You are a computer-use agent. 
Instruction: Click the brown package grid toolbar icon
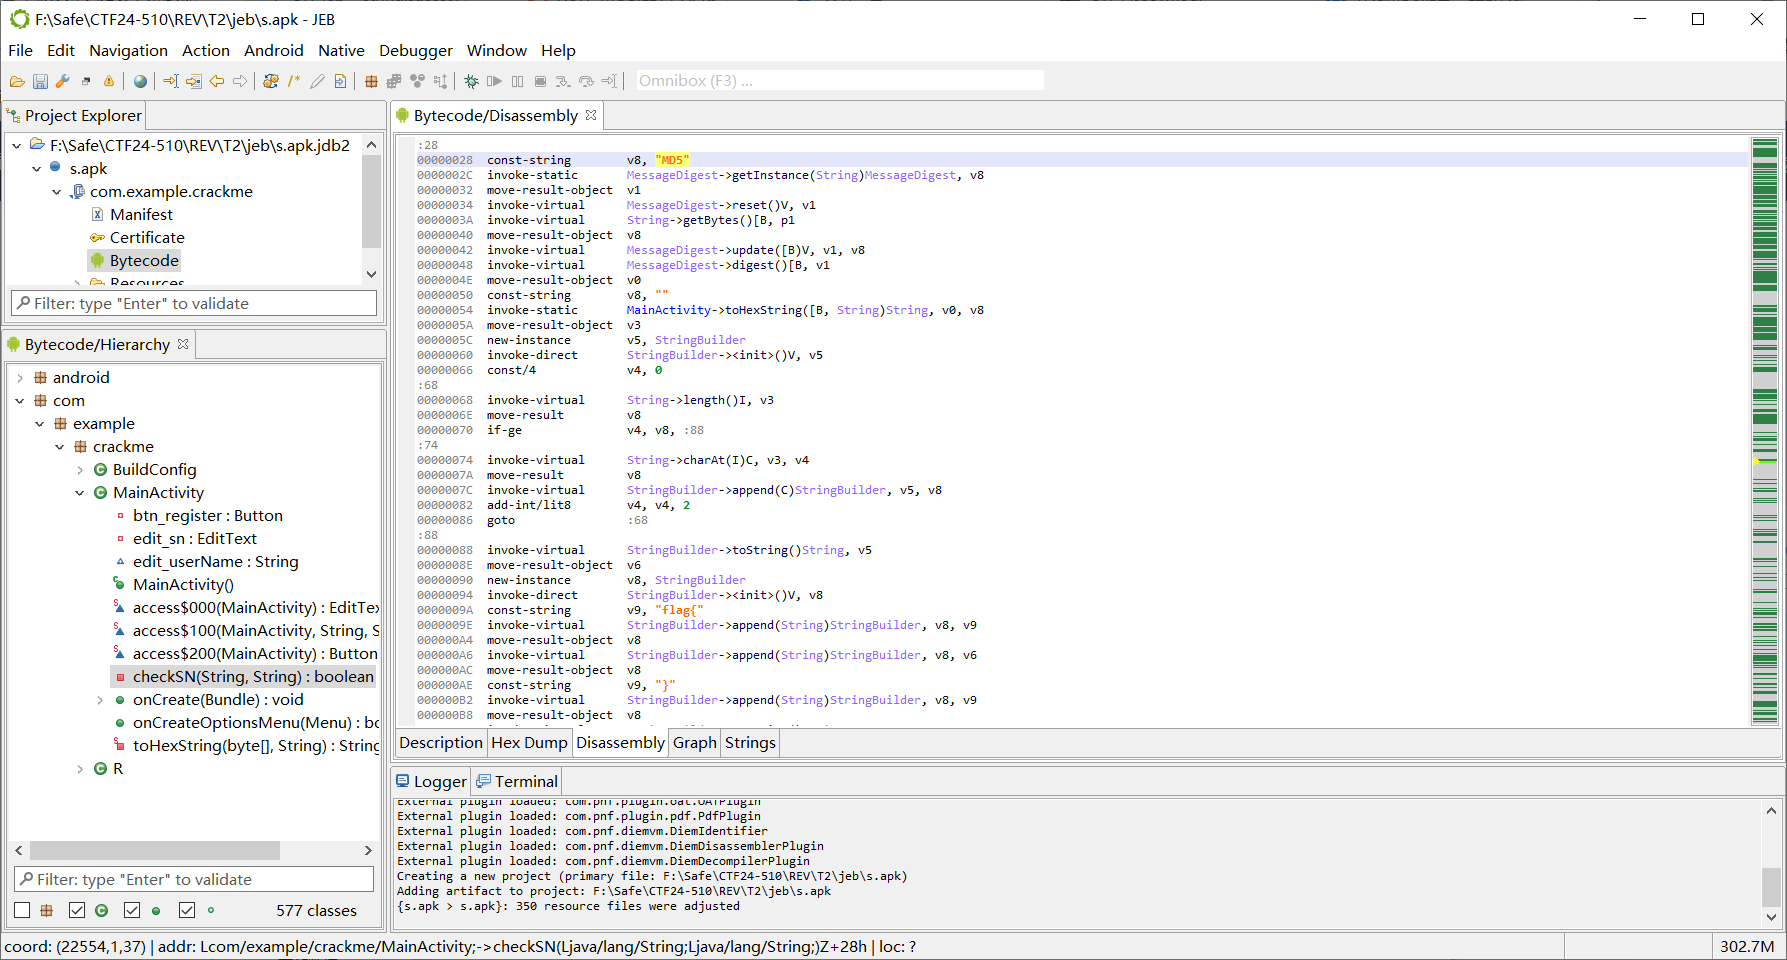pyautogui.click(x=371, y=81)
